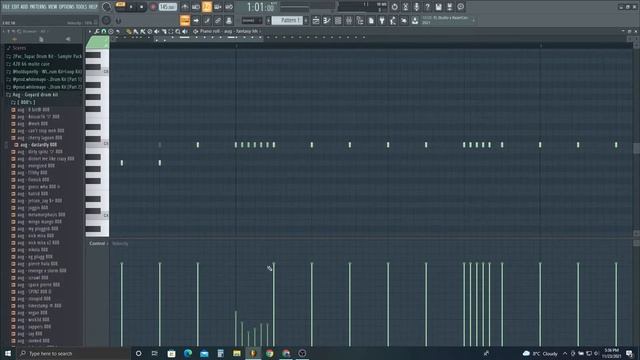Select the piano roll delete tool
This screenshot has width=640, height=360.
click(150, 31)
